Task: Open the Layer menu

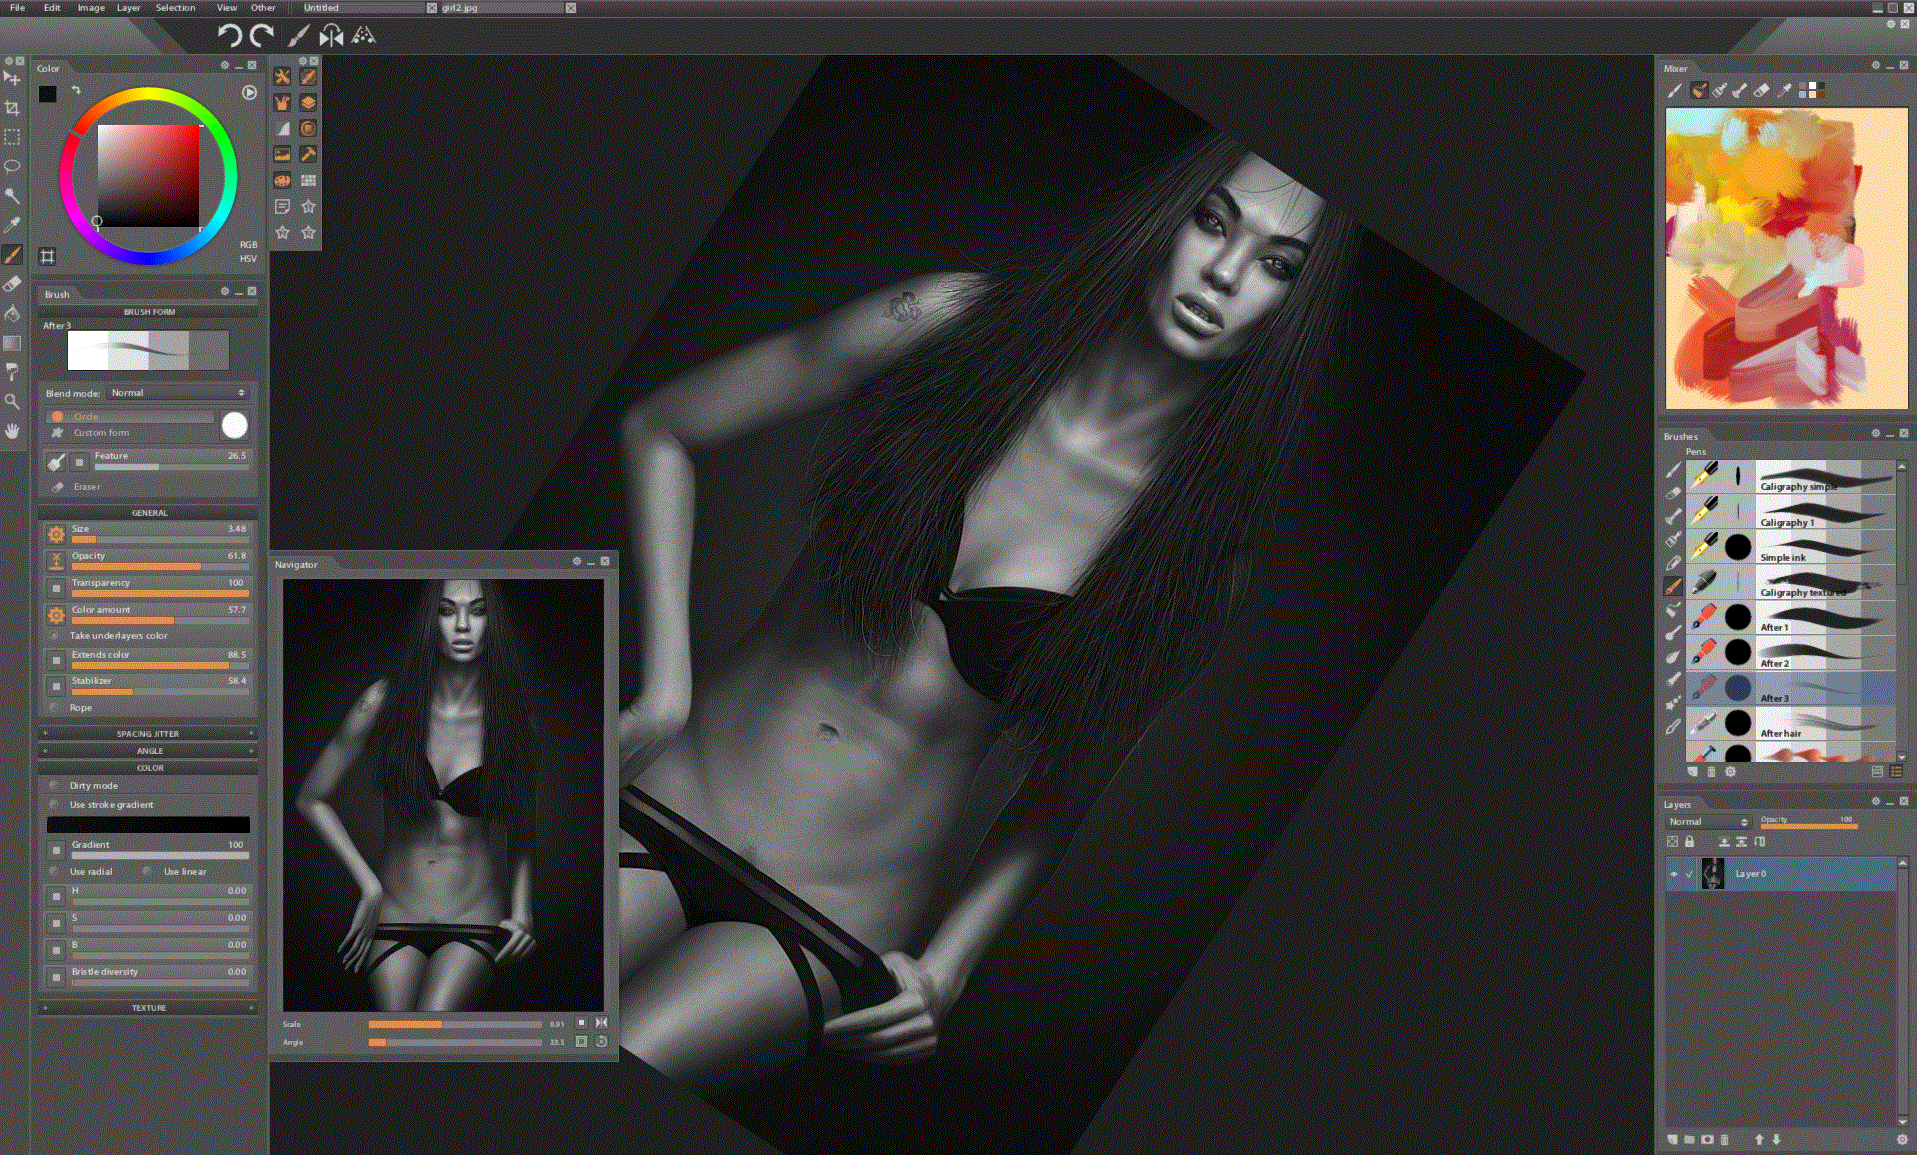Action: (x=128, y=7)
